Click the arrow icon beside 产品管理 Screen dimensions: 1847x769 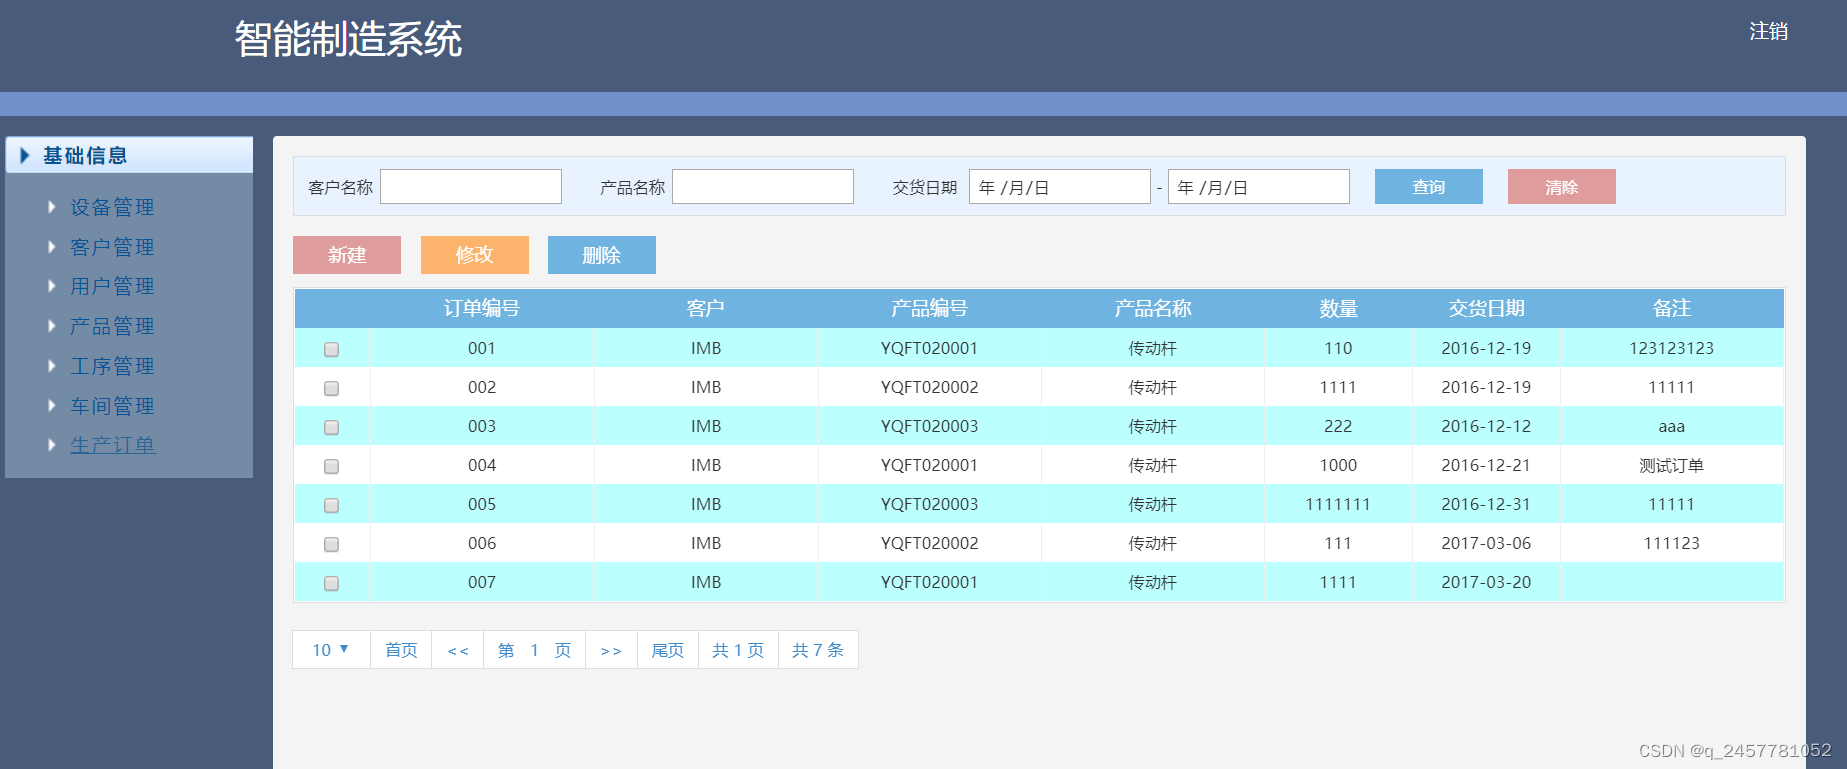(52, 326)
